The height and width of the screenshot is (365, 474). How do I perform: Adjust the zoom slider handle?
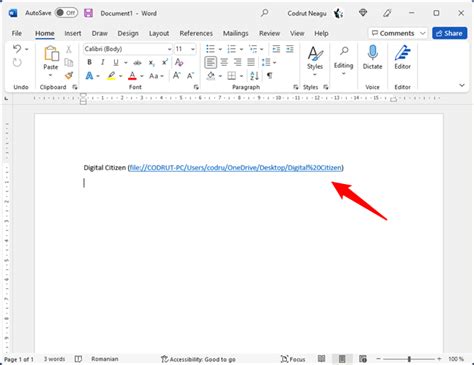pyautogui.click(x=409, y=359)
